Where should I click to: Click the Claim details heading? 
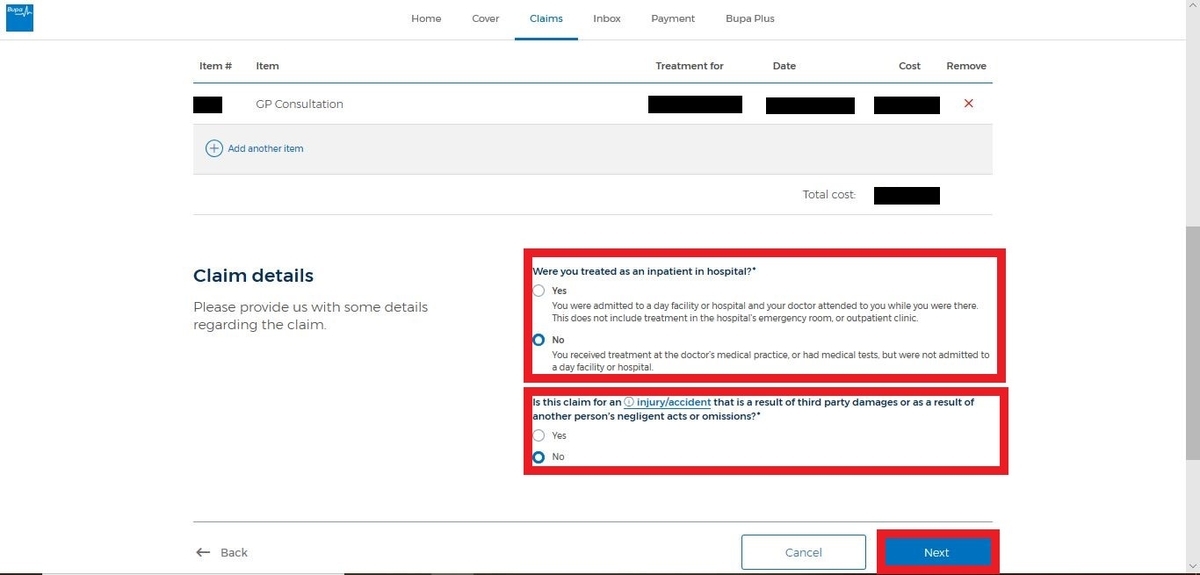point(253,275)
